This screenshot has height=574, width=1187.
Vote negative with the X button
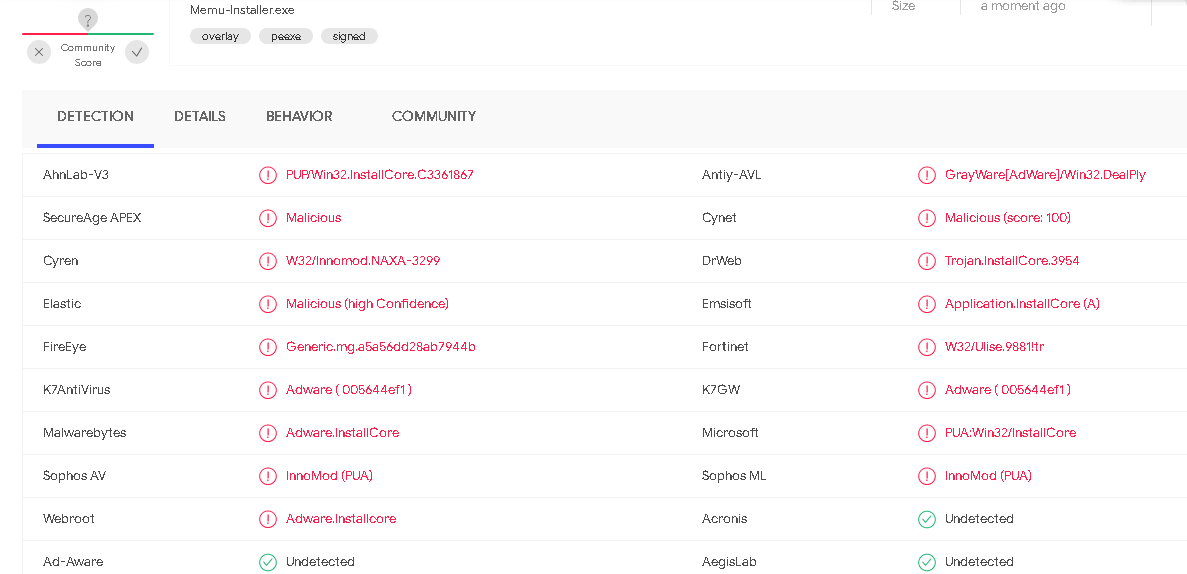39,52
